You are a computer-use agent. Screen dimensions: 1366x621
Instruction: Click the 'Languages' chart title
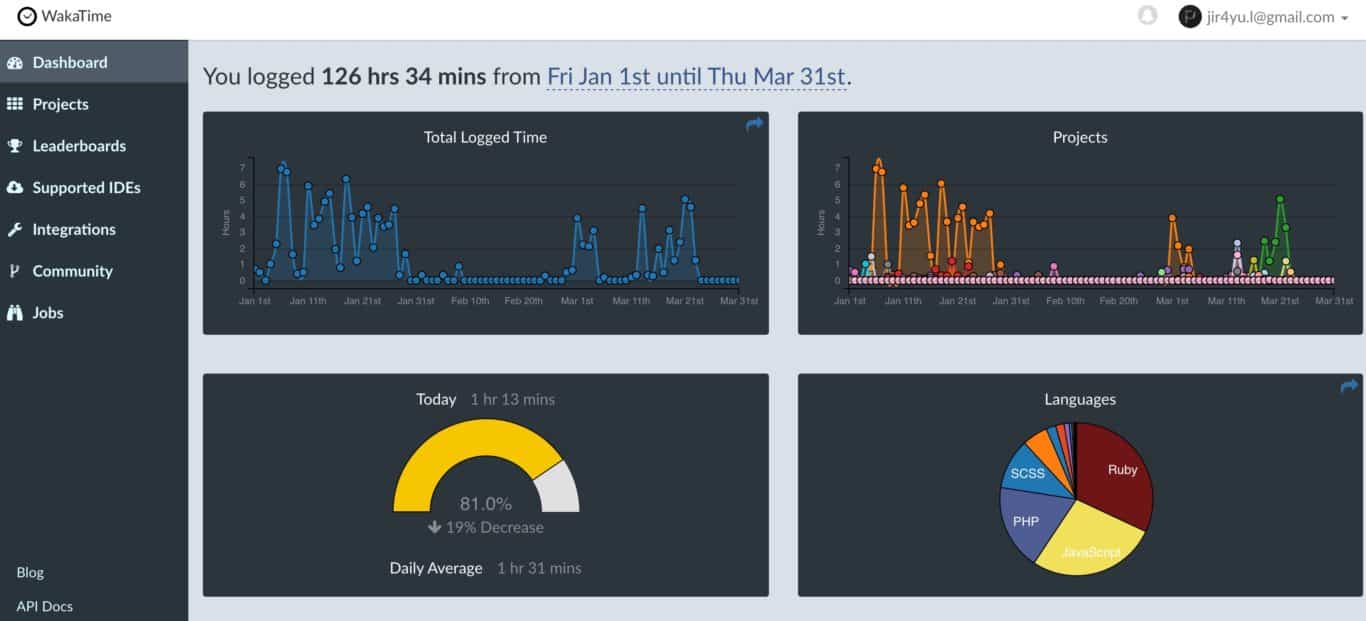point(1080,399)
